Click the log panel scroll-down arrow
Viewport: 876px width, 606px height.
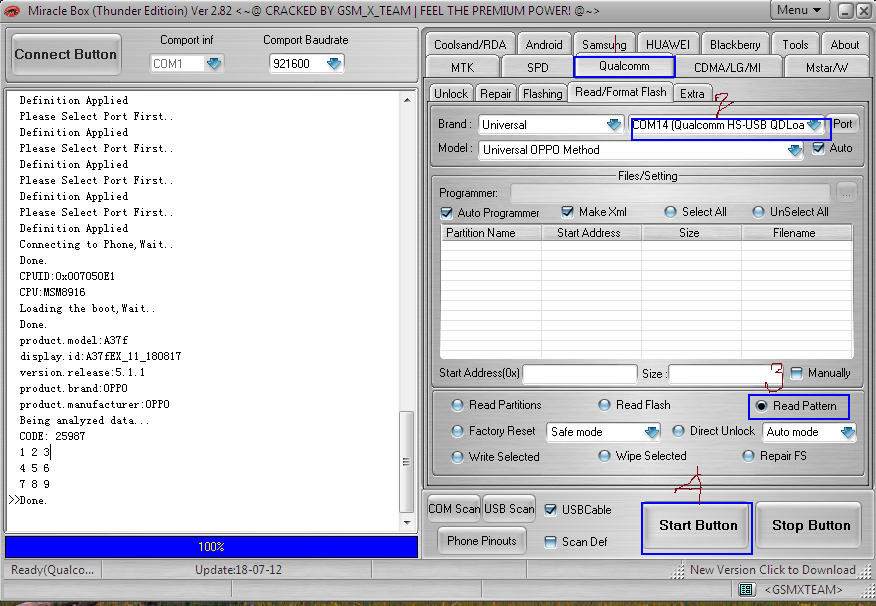pyautogui.click(x=407, y=523)
